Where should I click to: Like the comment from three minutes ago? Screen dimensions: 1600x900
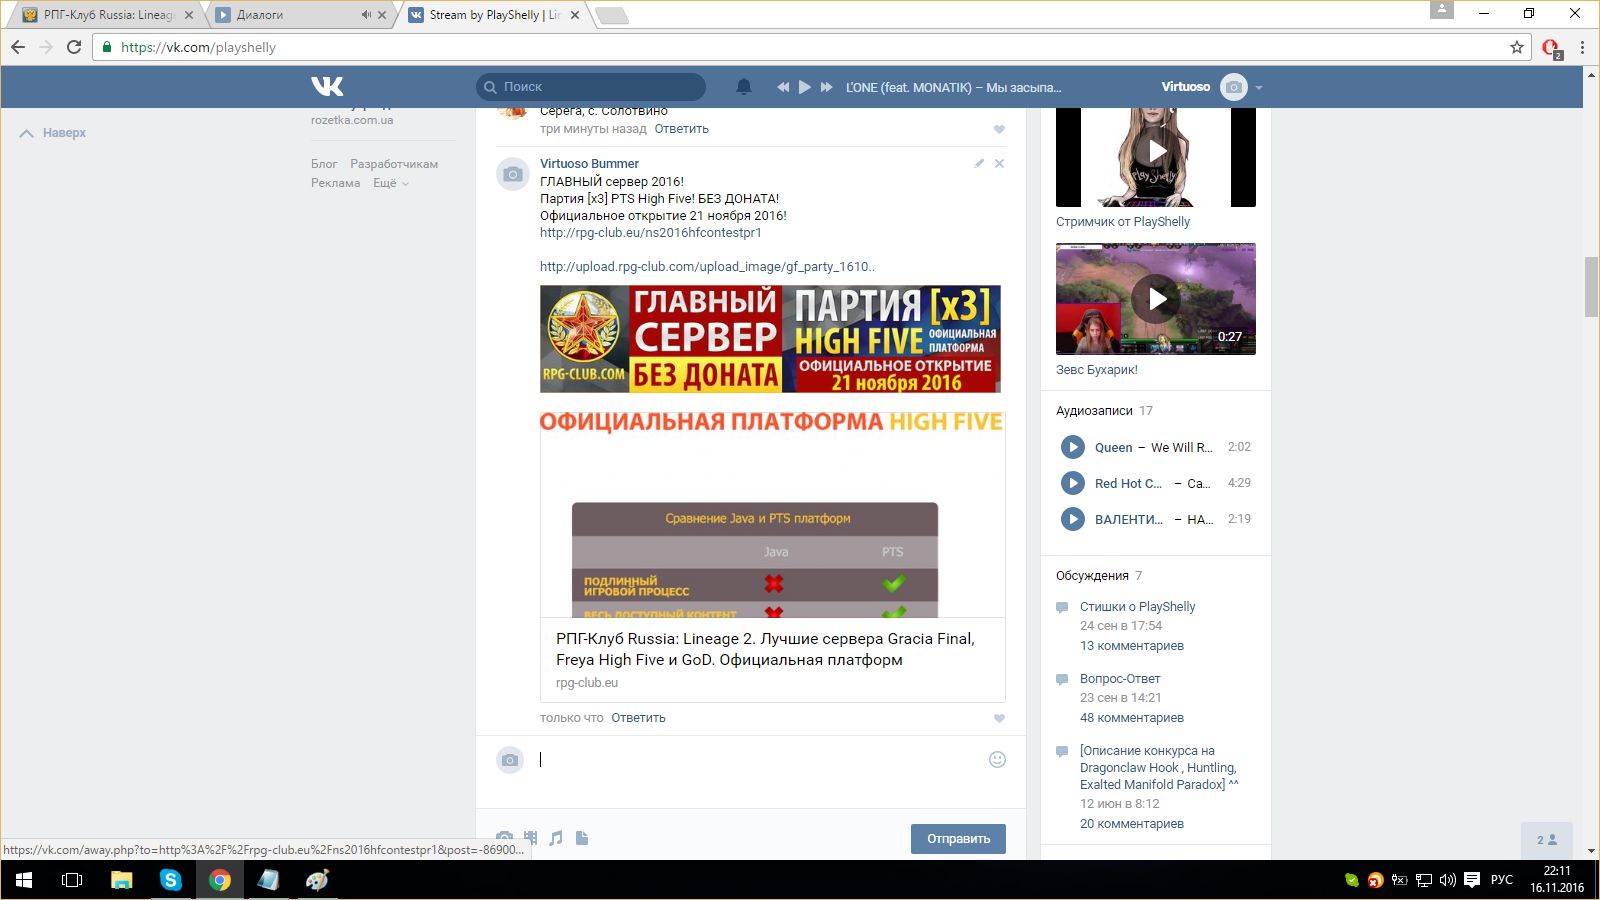[x=999, y=129]
